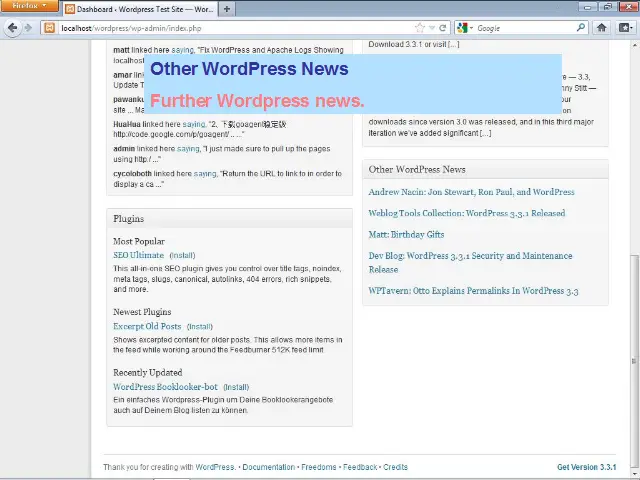
Task: Install the Excerpt Old Posts plugin
Action: click(x=200, y=327)
